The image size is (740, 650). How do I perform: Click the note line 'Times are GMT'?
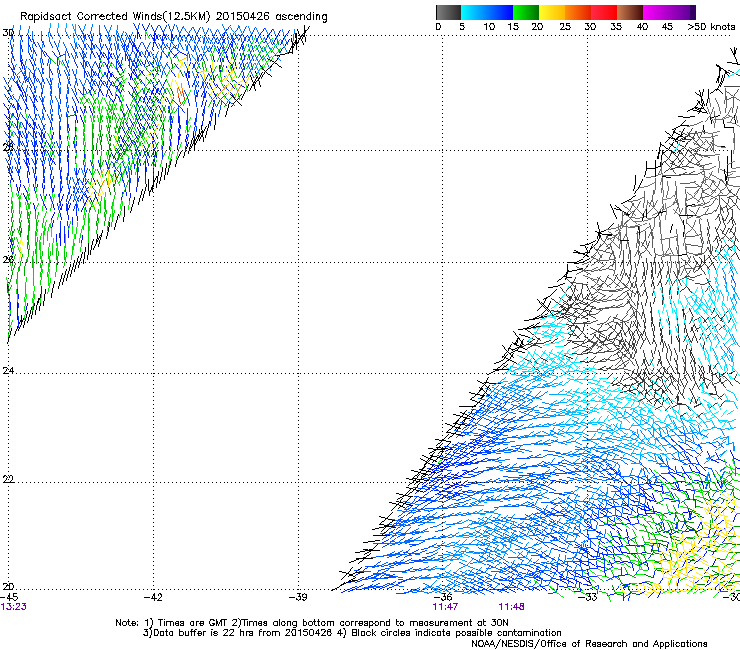pyautogui.click(x=193, y=623)
